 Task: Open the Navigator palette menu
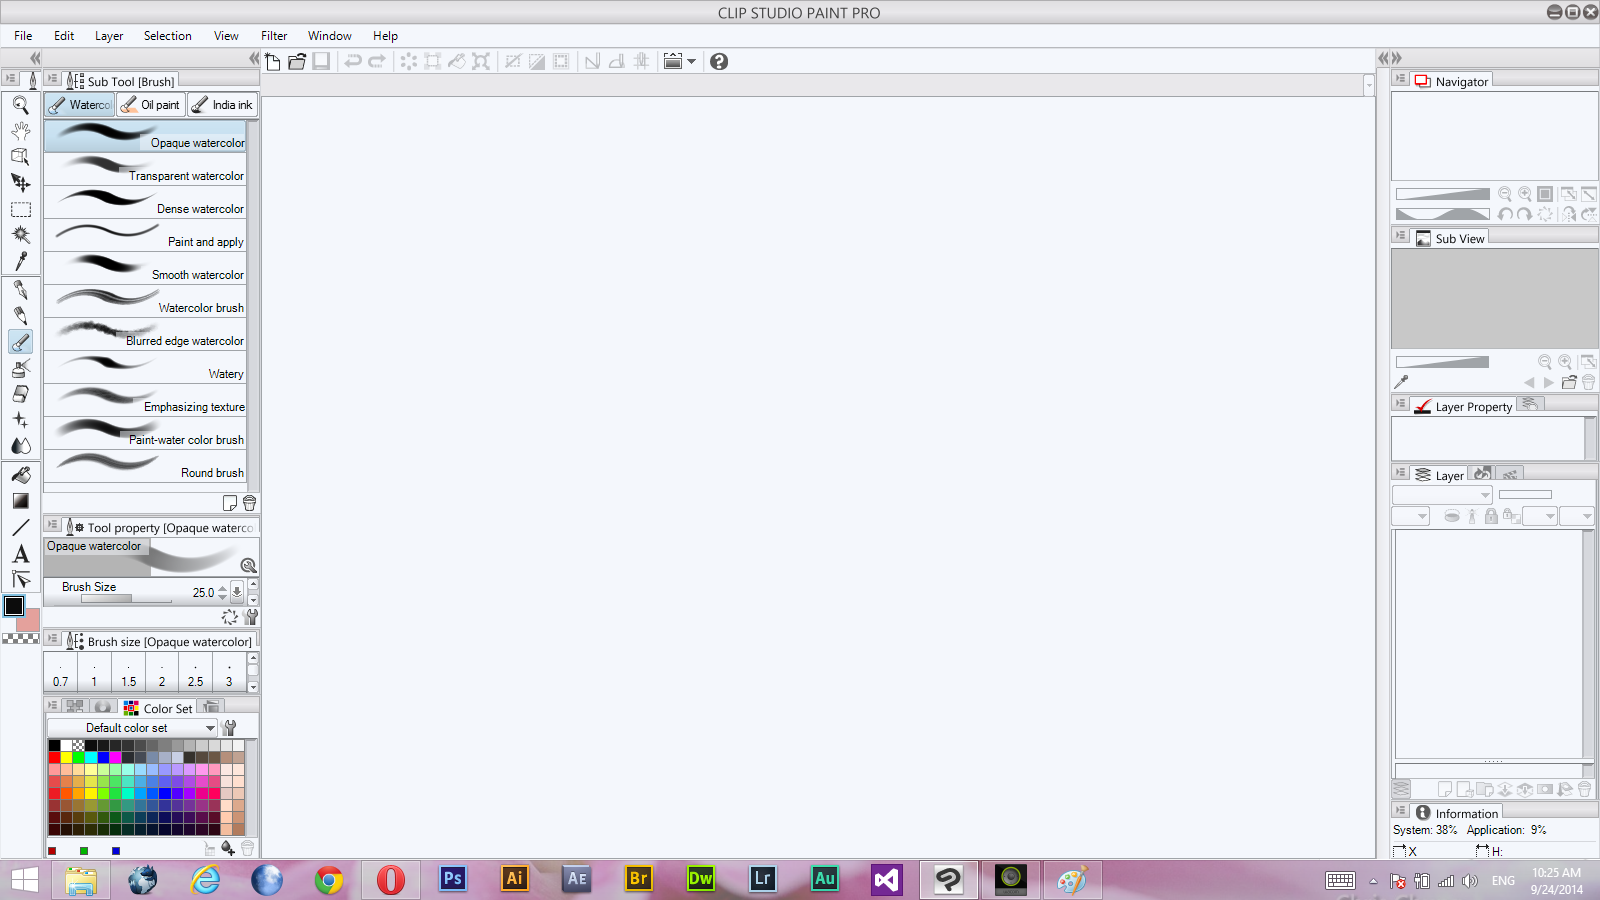pyautogui.click(x=1401, y=79)
